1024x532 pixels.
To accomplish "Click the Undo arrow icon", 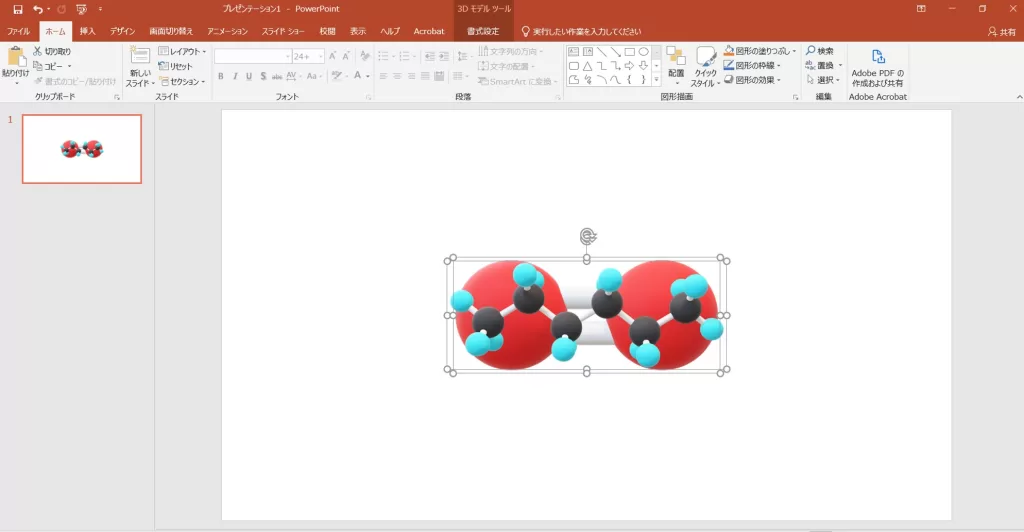I will [37, 9].
